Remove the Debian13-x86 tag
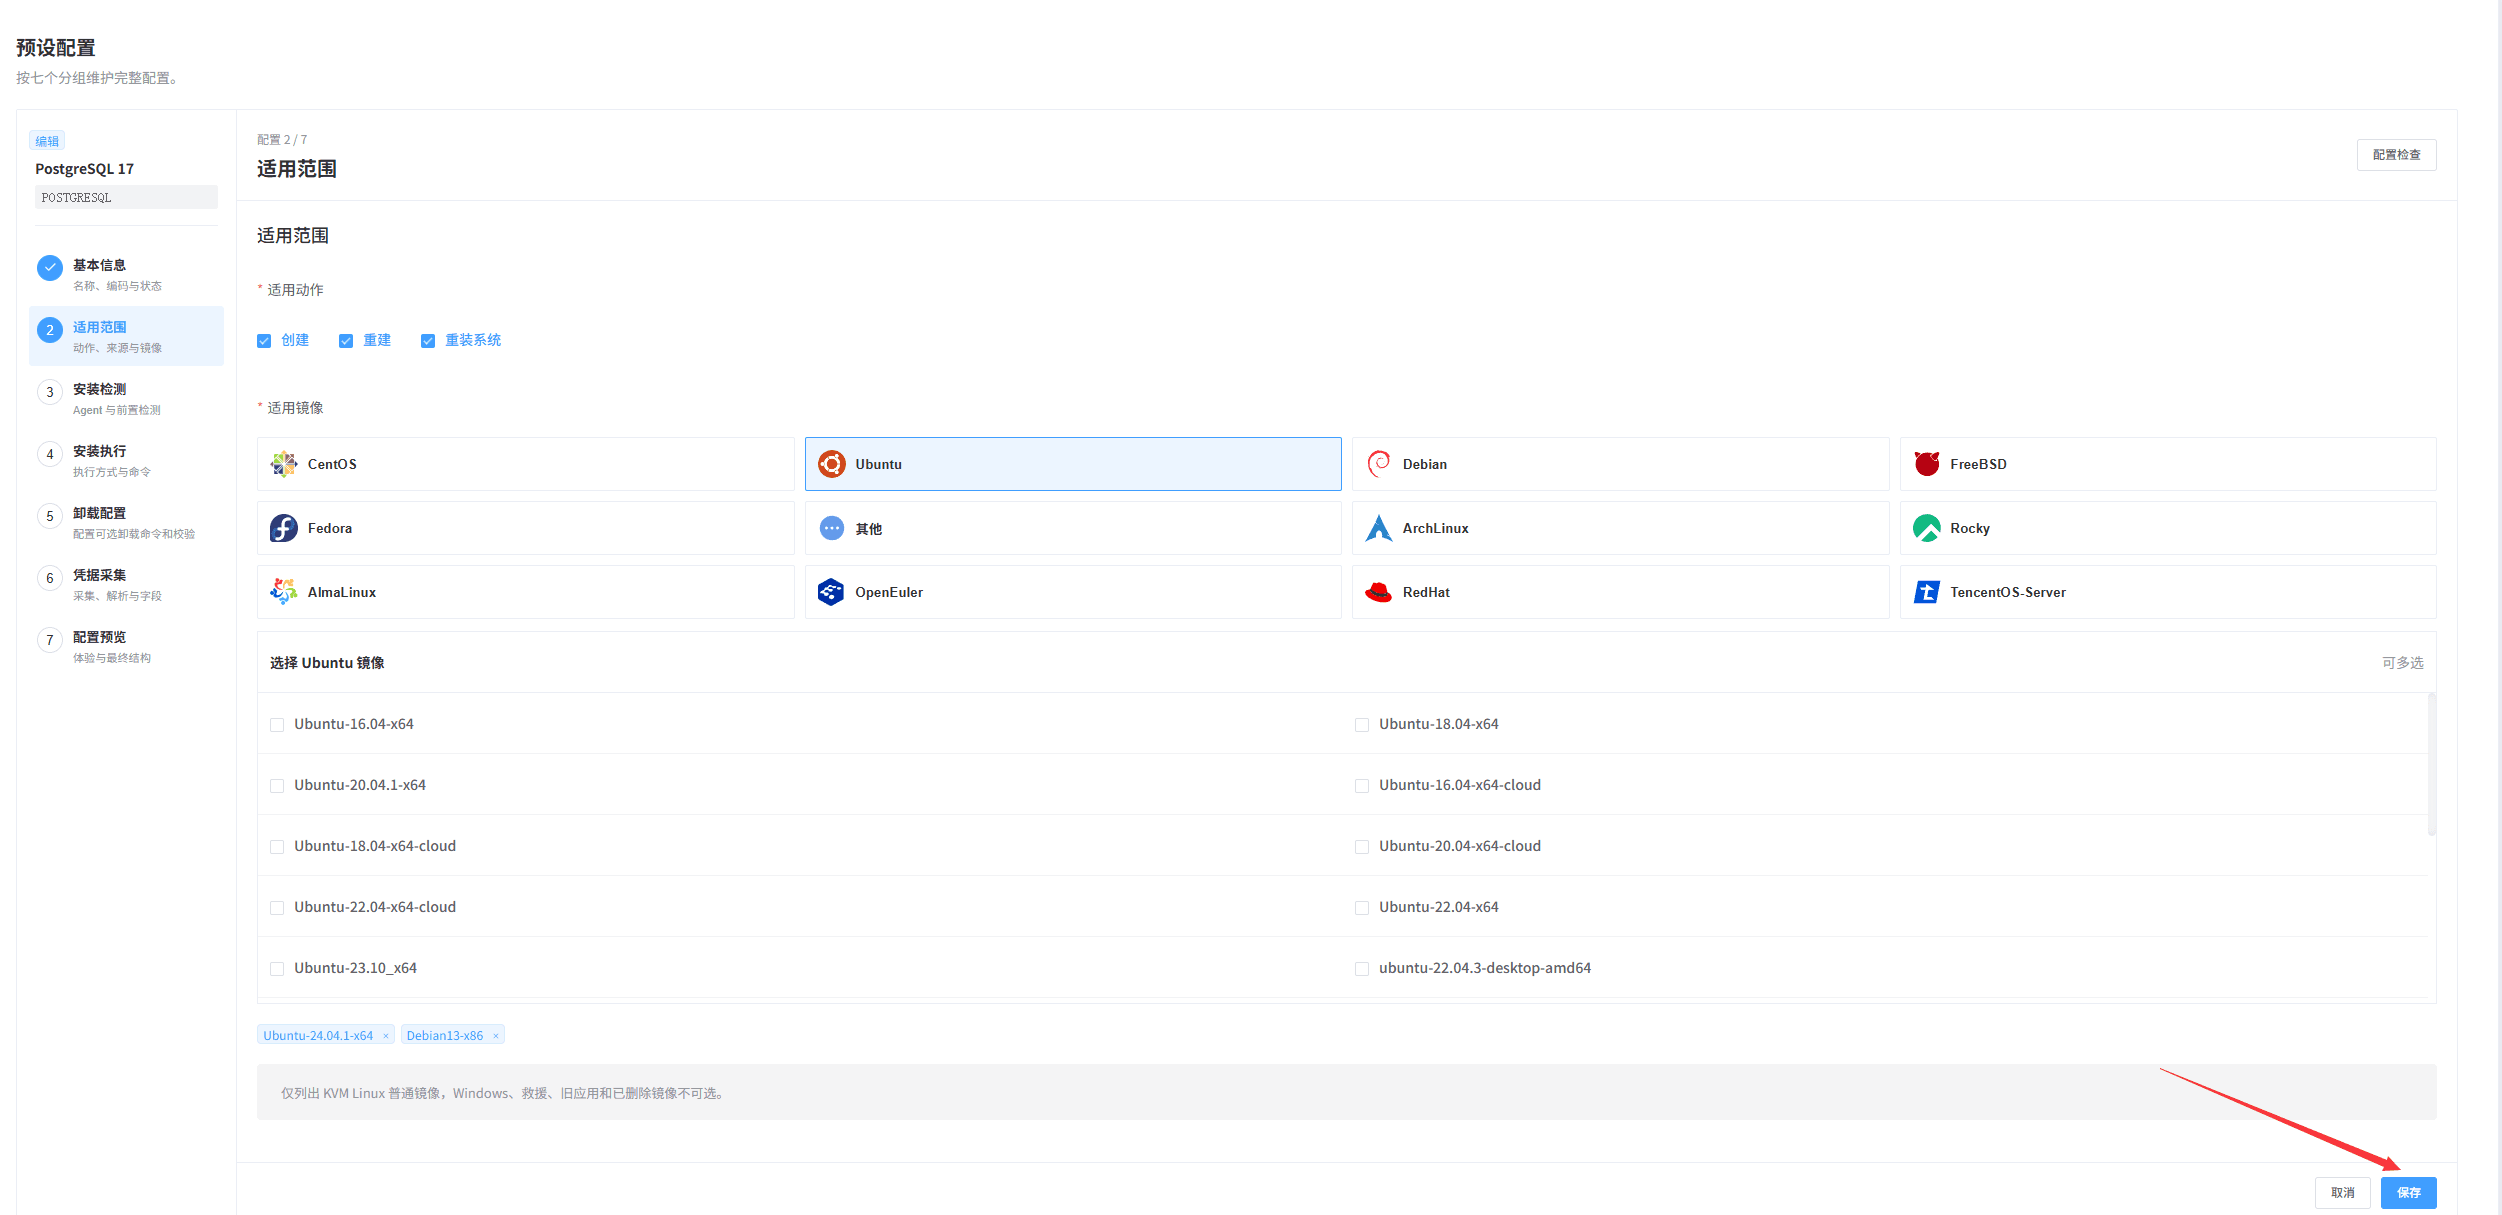Screen dimensions: 2502x1215 click(495, 1036)
